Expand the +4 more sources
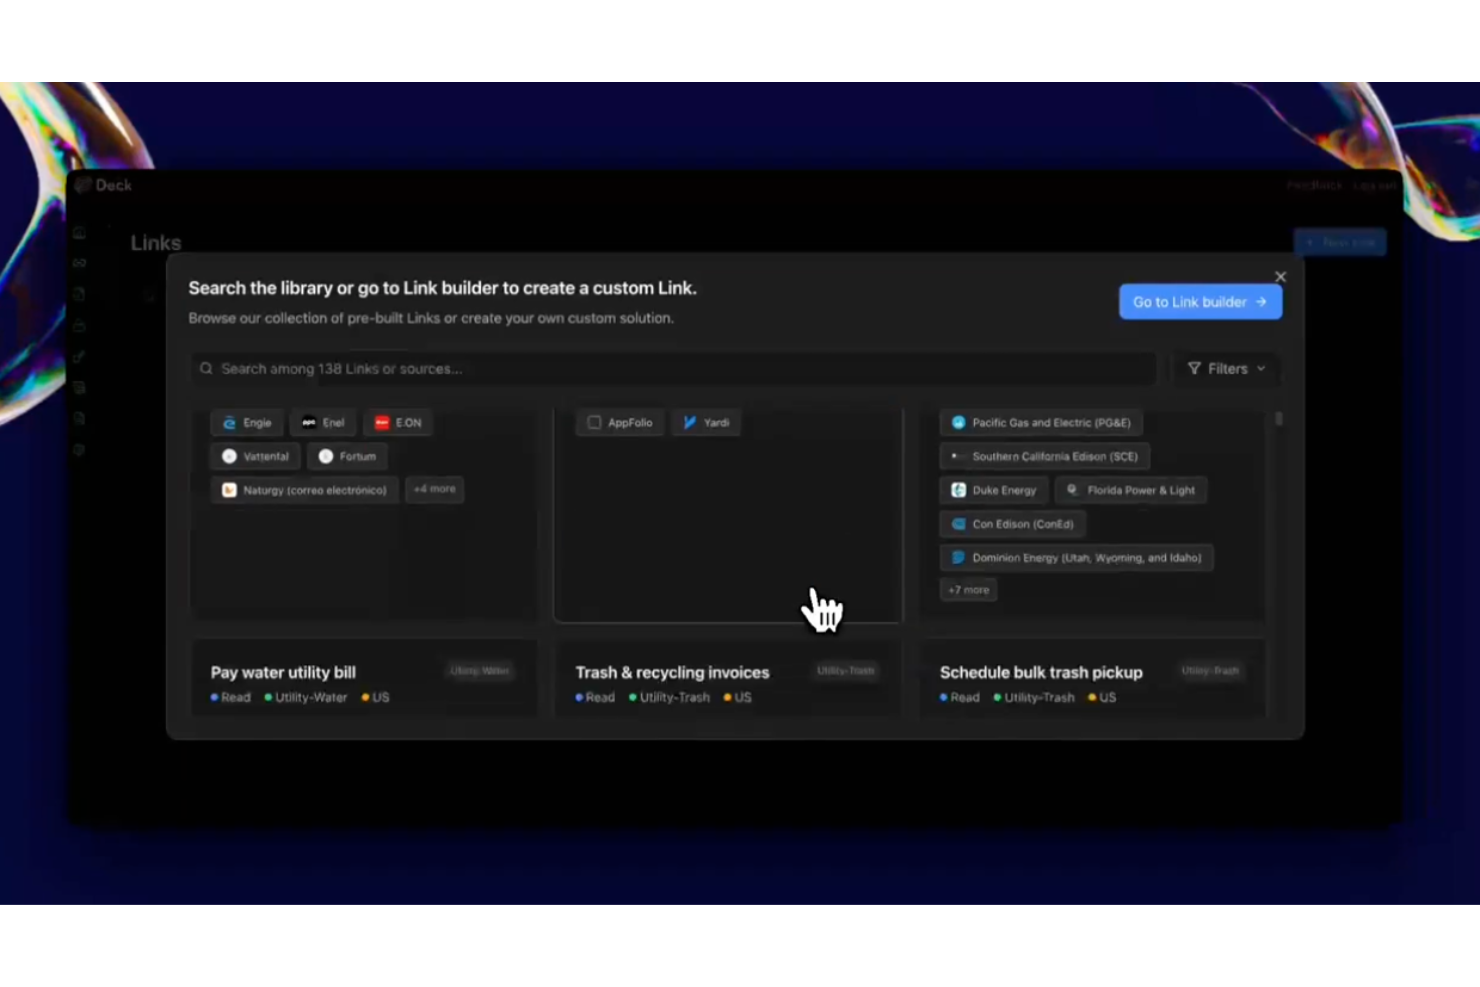Screen dimensions: 1480x987 click(x=434, y=489)
